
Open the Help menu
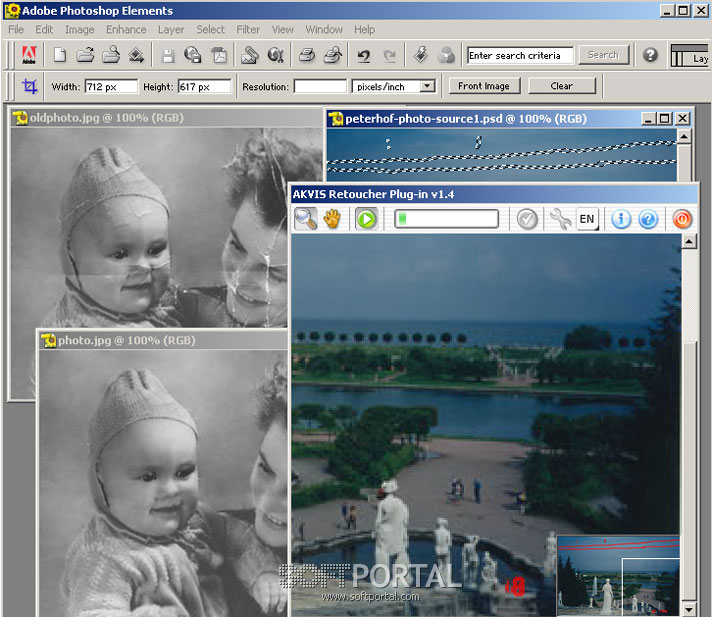[364, 30]
